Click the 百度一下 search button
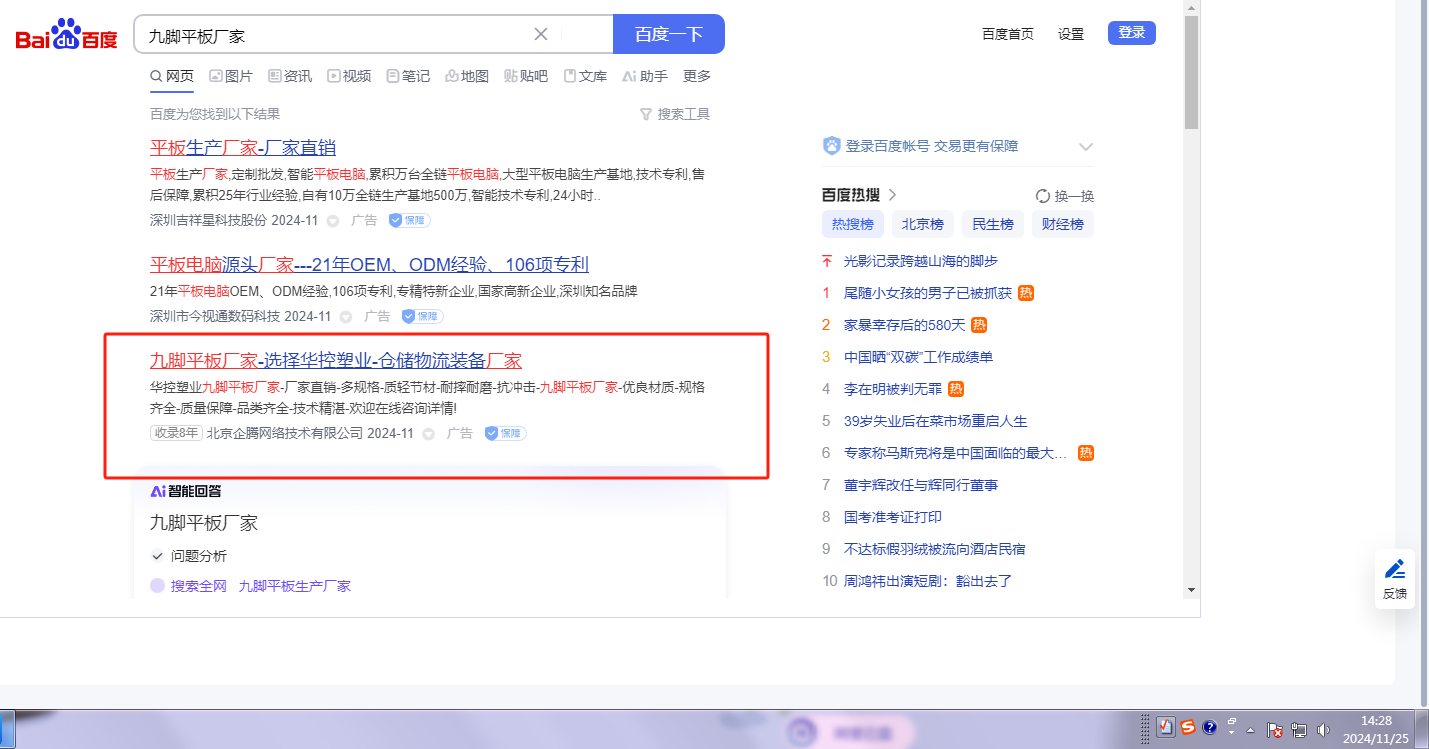The width and height of the screenshot is (1429, 749). (x=668, y=34)
